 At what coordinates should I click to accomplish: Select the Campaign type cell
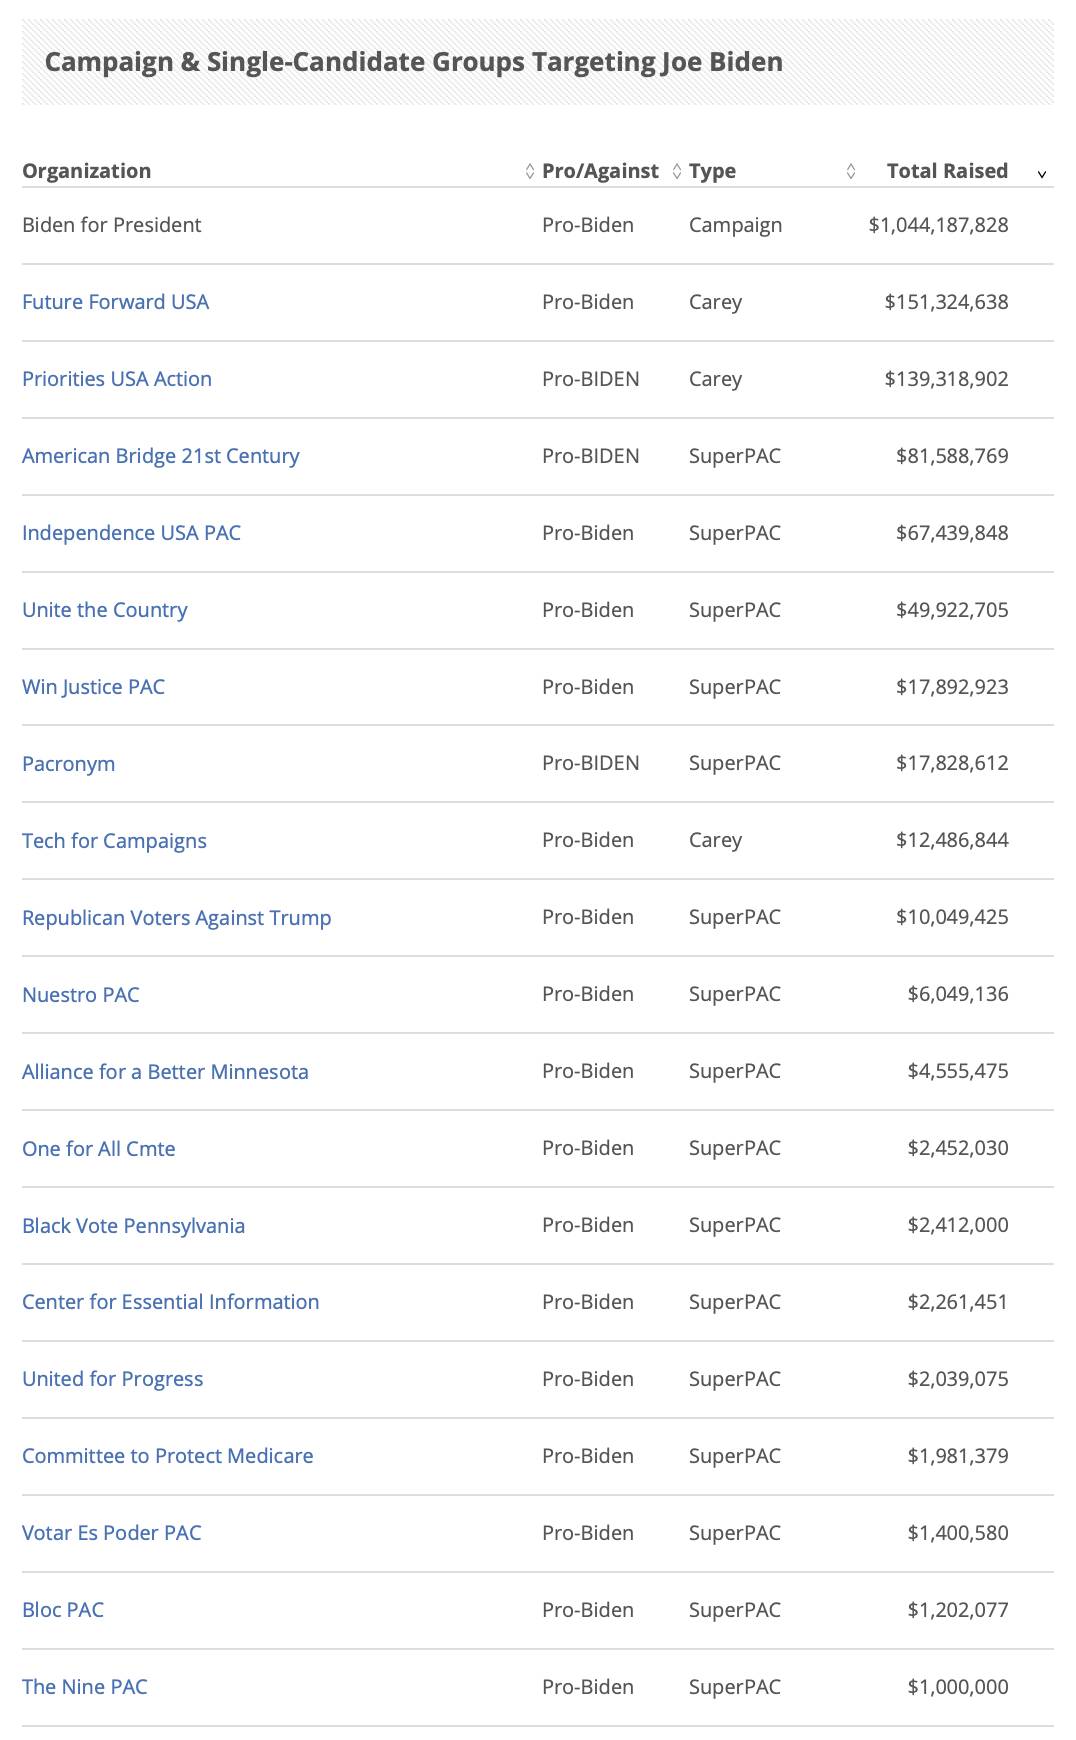(x=736, y=226)
